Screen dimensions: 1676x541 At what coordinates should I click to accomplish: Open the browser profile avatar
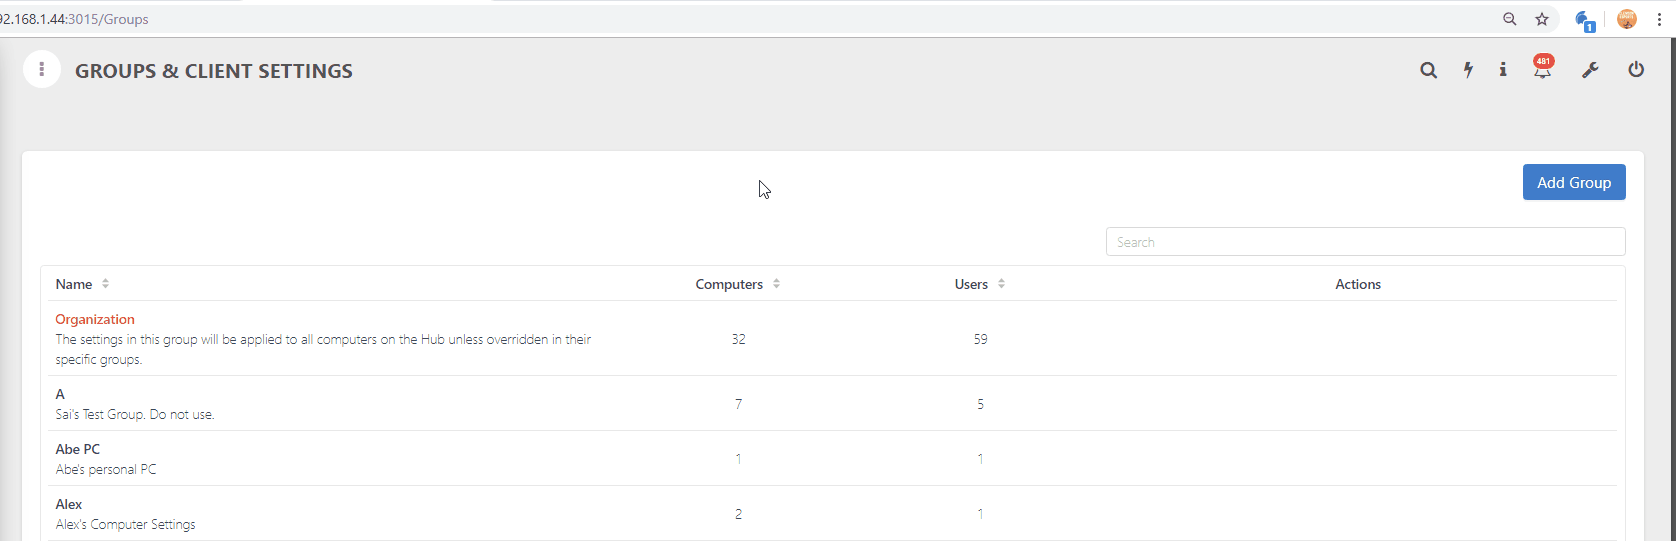[x=1627, y=19]
